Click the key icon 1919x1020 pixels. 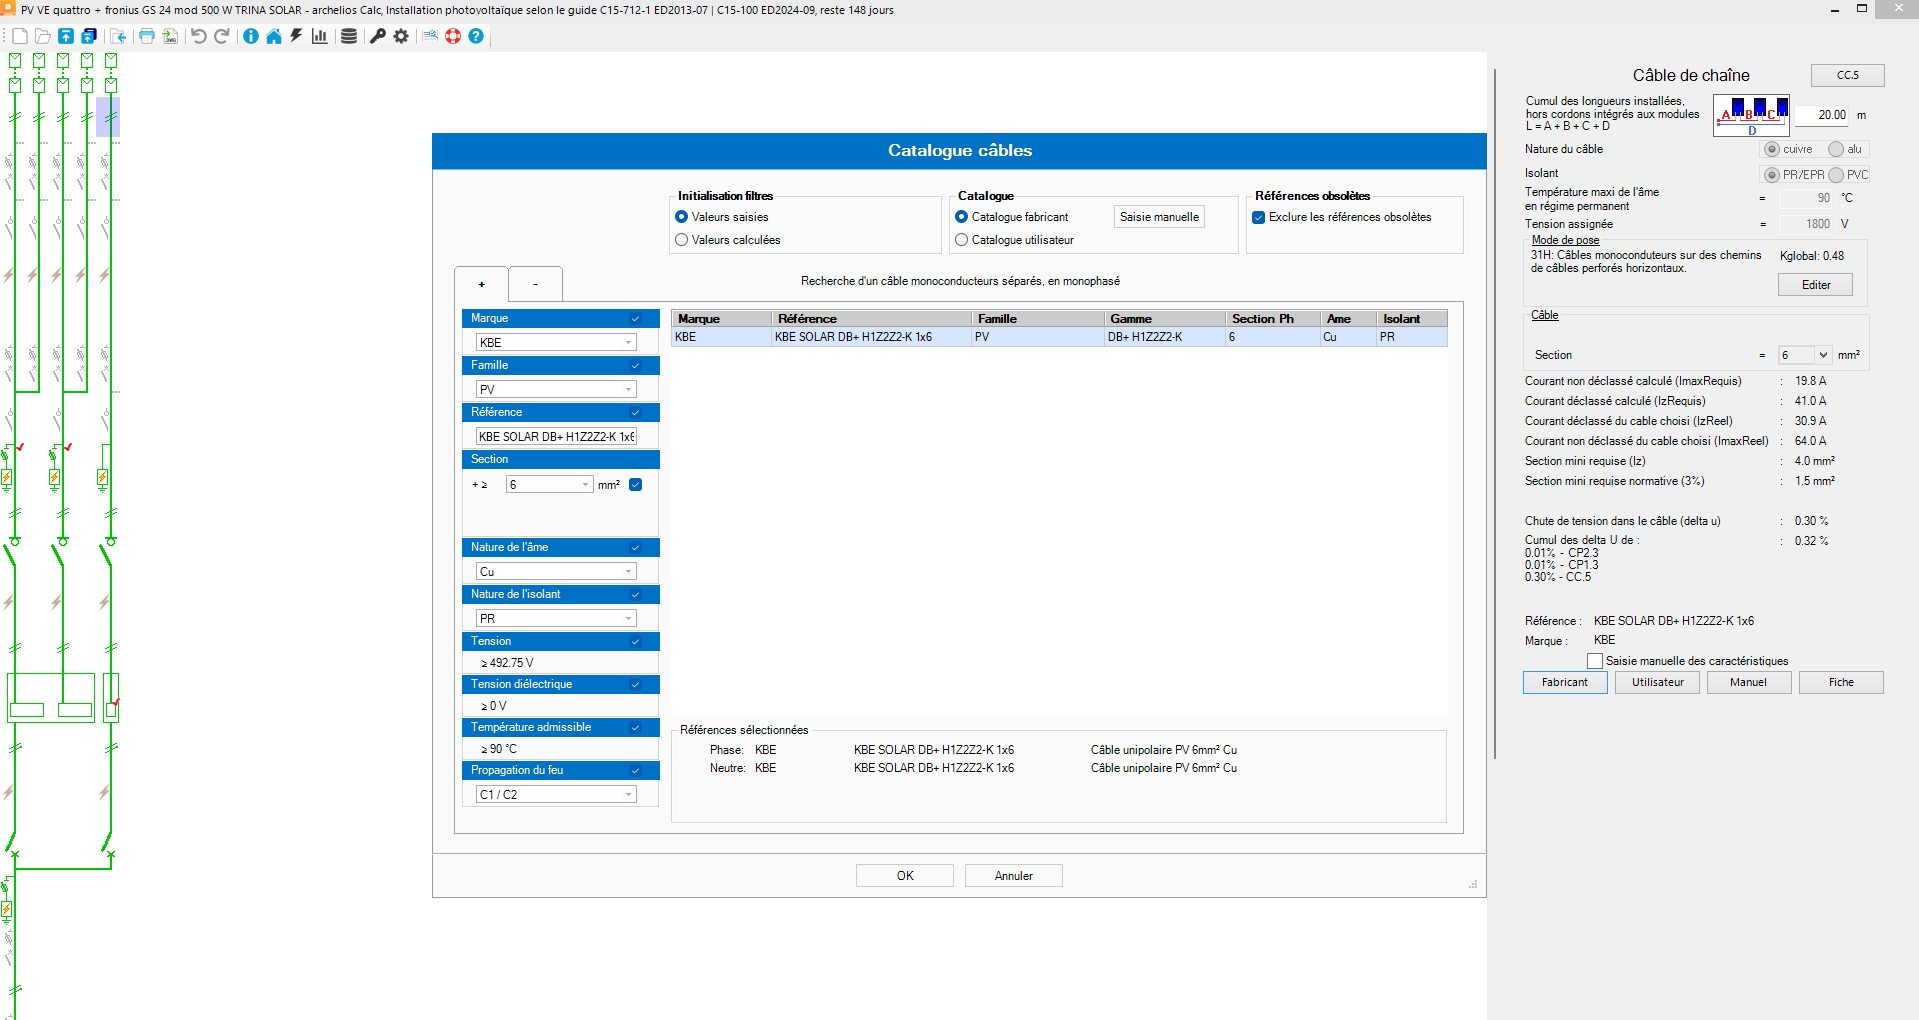[378, 36]
